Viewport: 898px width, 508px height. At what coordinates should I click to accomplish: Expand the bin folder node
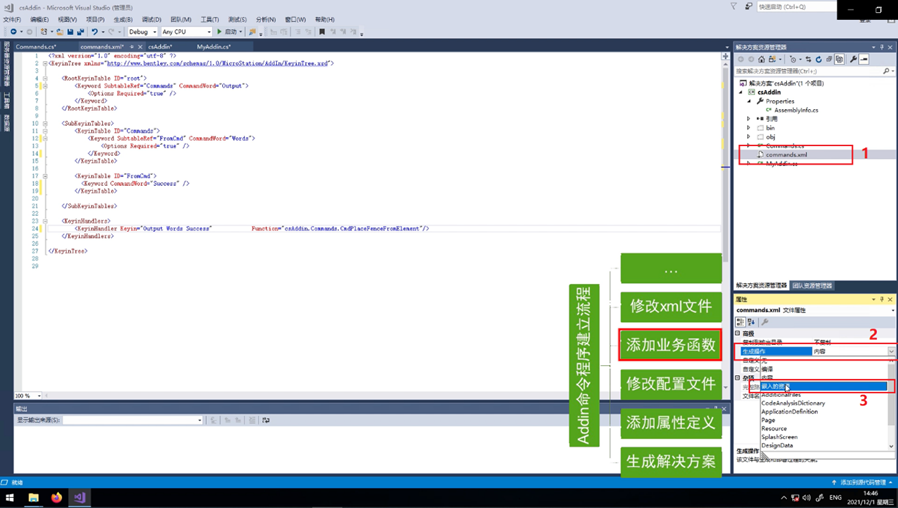[x=749, y=128]
